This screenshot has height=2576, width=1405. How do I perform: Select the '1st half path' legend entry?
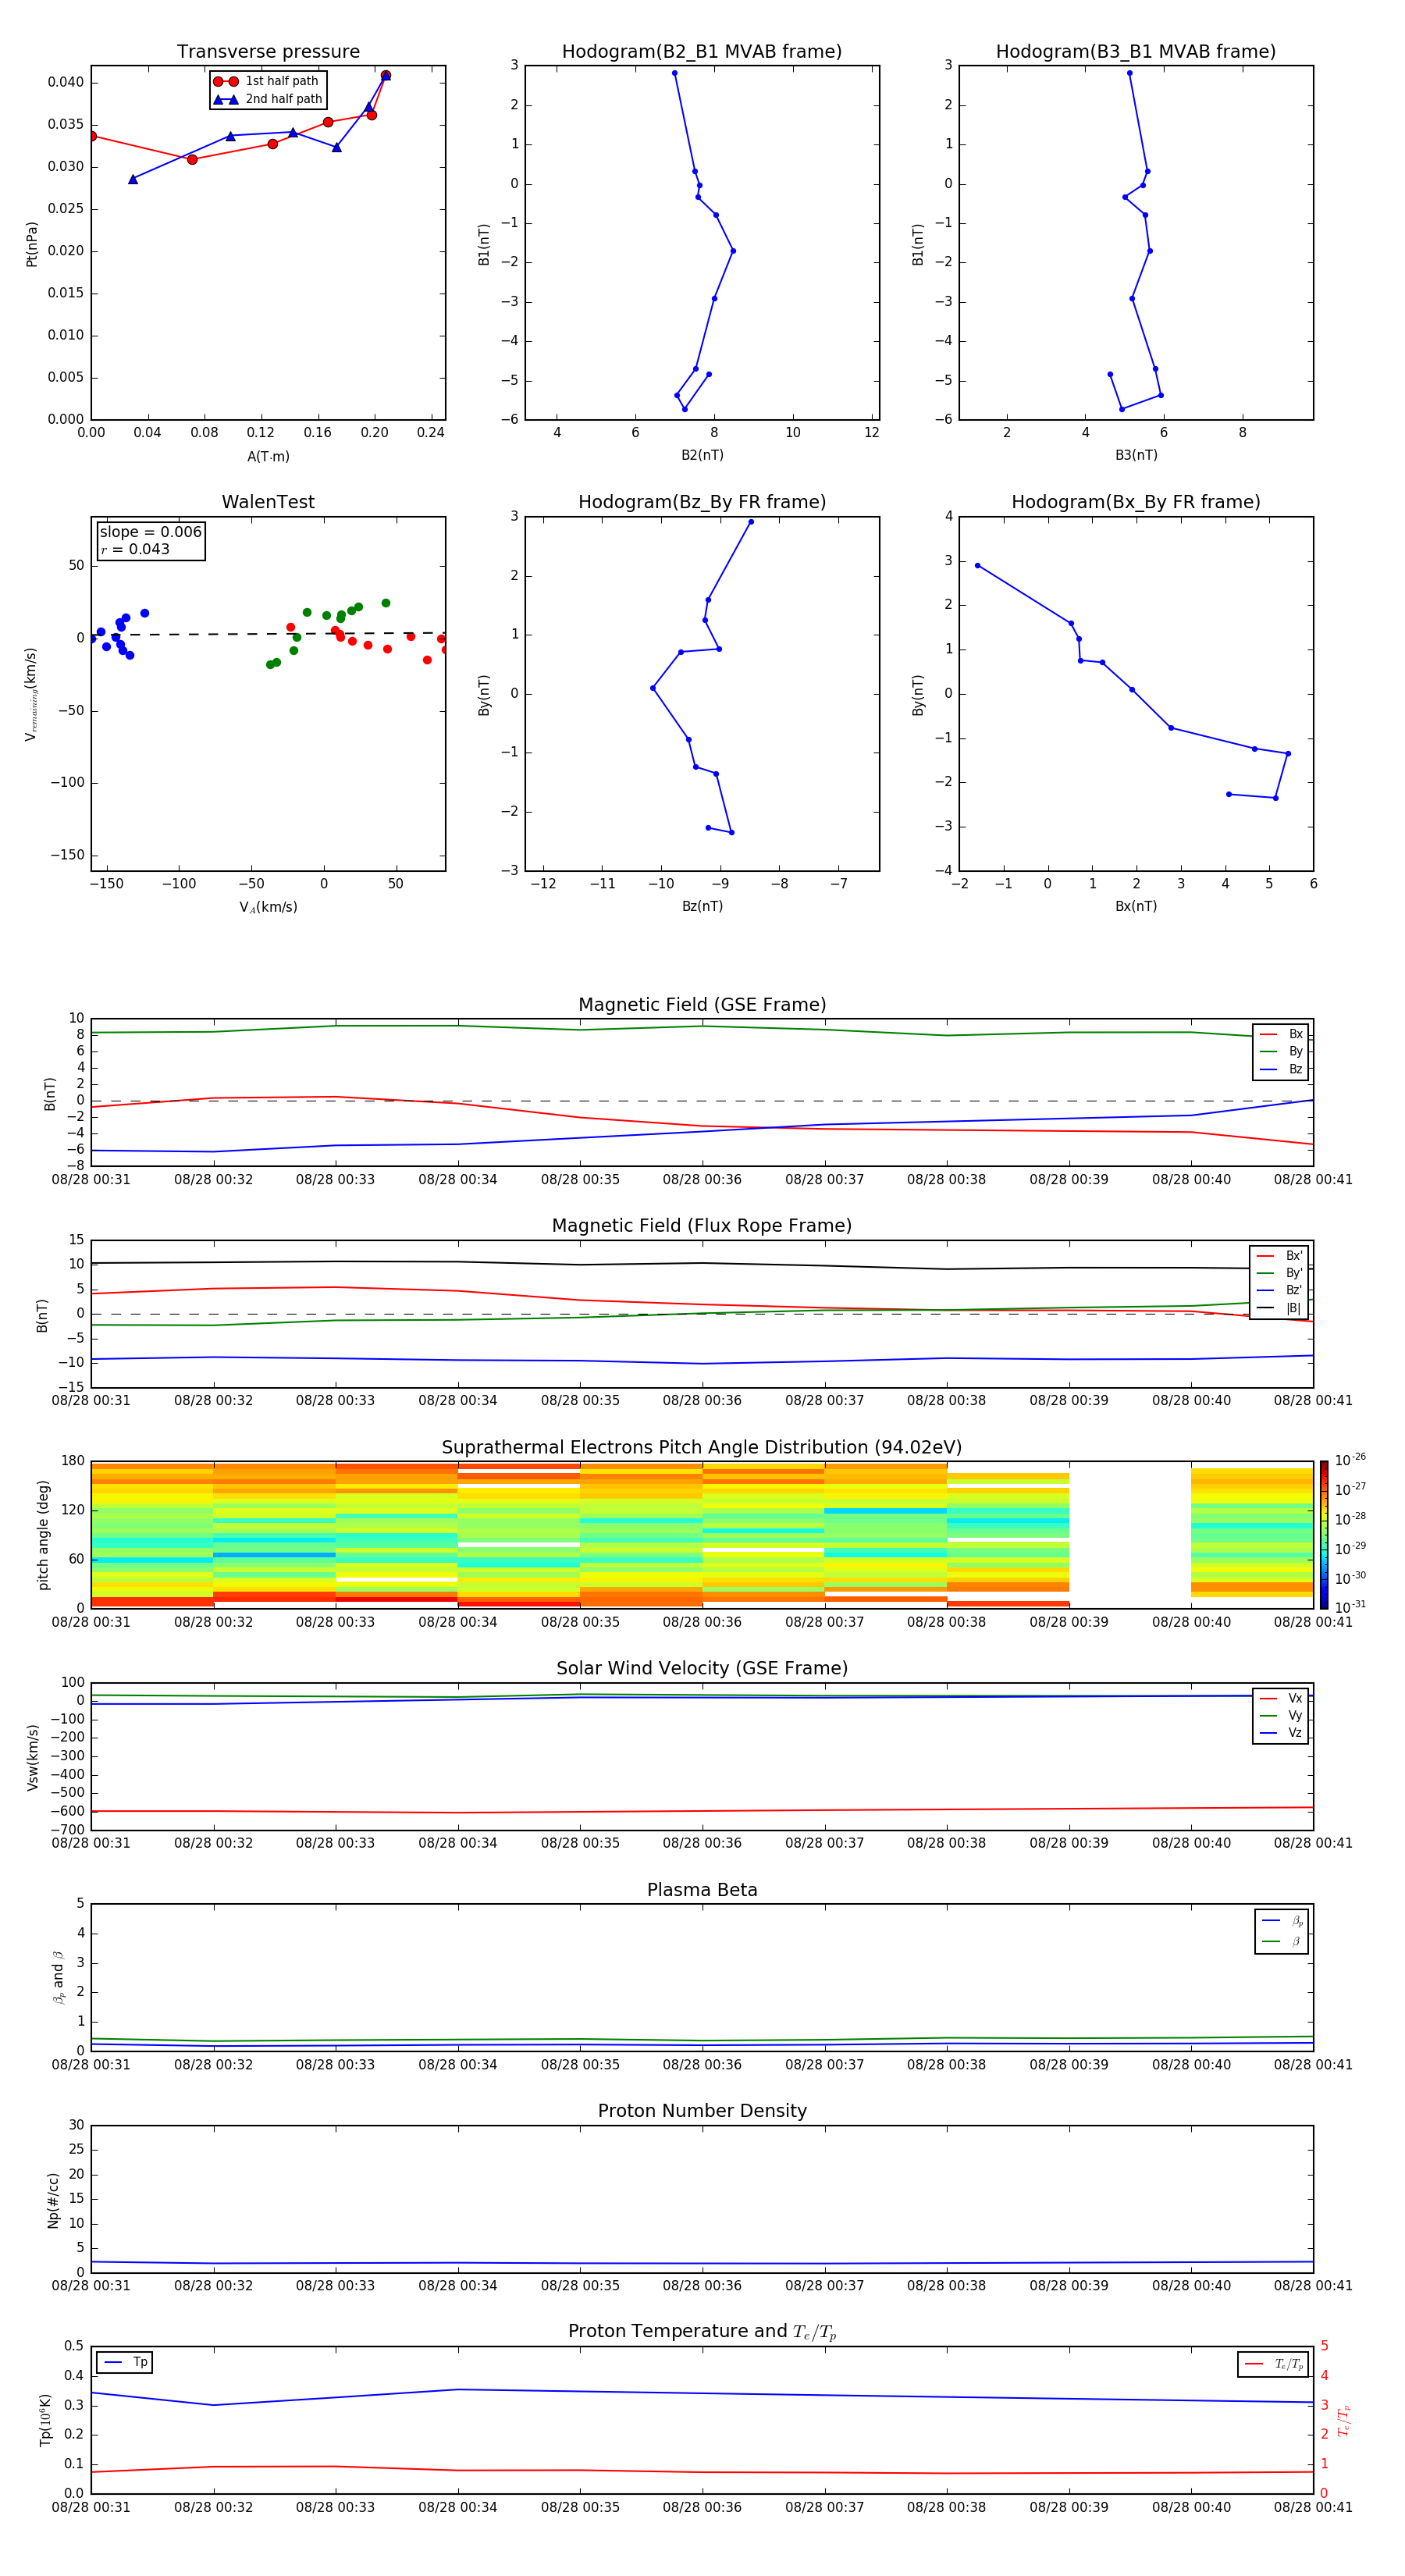click(267, 81)
